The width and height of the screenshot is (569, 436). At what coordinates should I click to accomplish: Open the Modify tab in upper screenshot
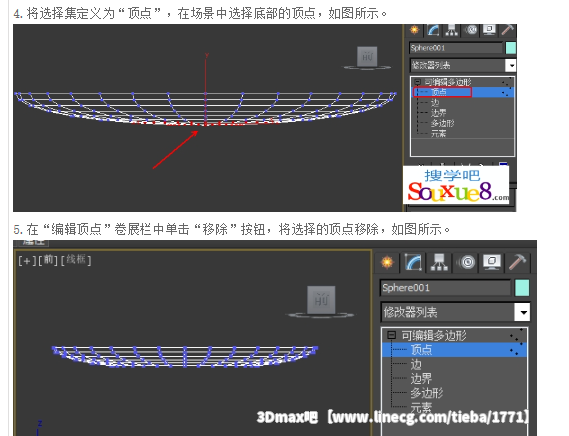[x=433, y=30]
